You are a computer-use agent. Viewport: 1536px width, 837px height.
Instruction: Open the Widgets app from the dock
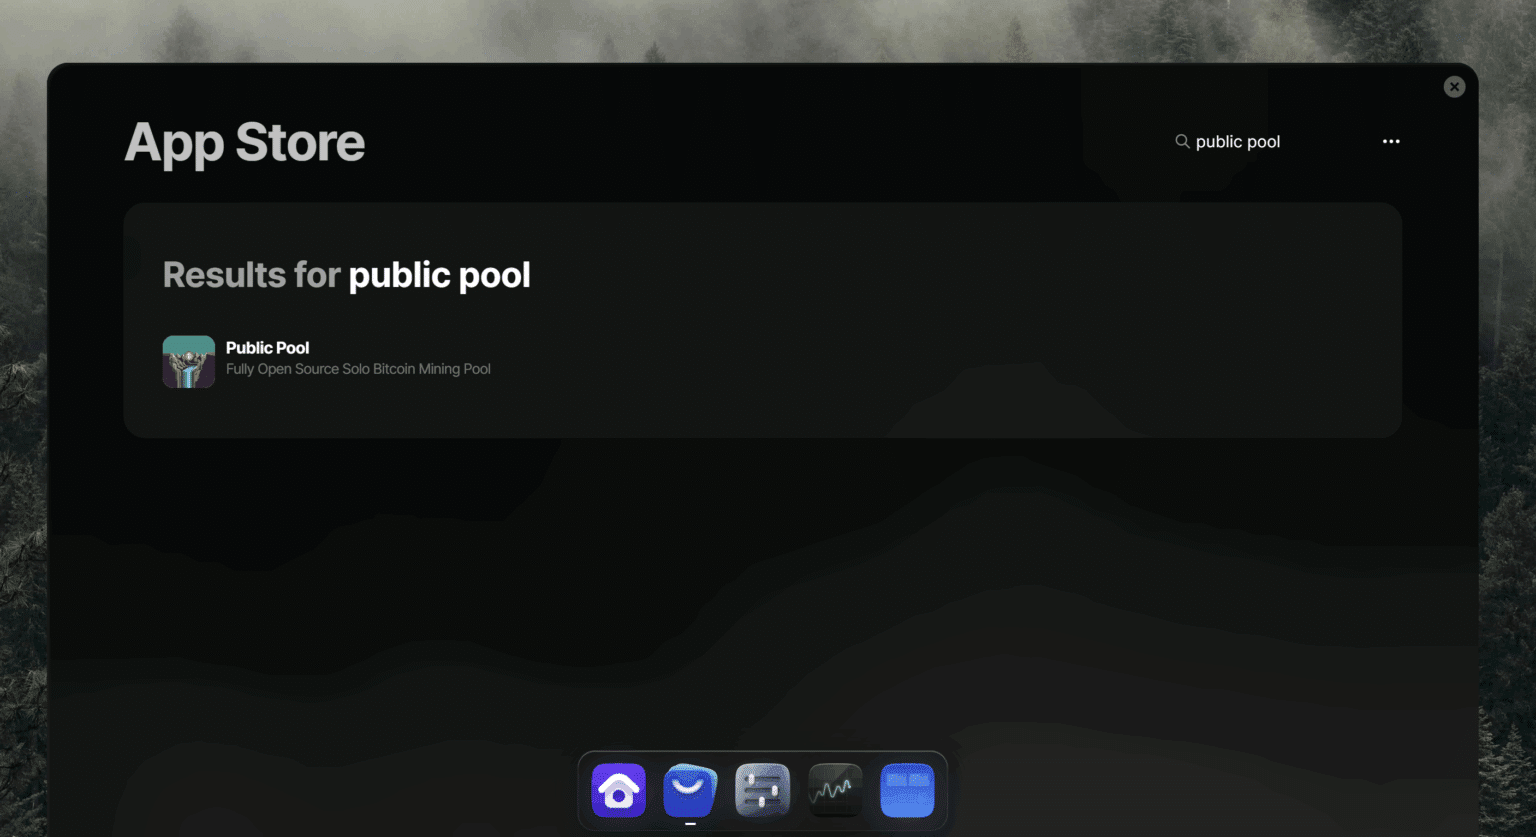click(906, 790)
